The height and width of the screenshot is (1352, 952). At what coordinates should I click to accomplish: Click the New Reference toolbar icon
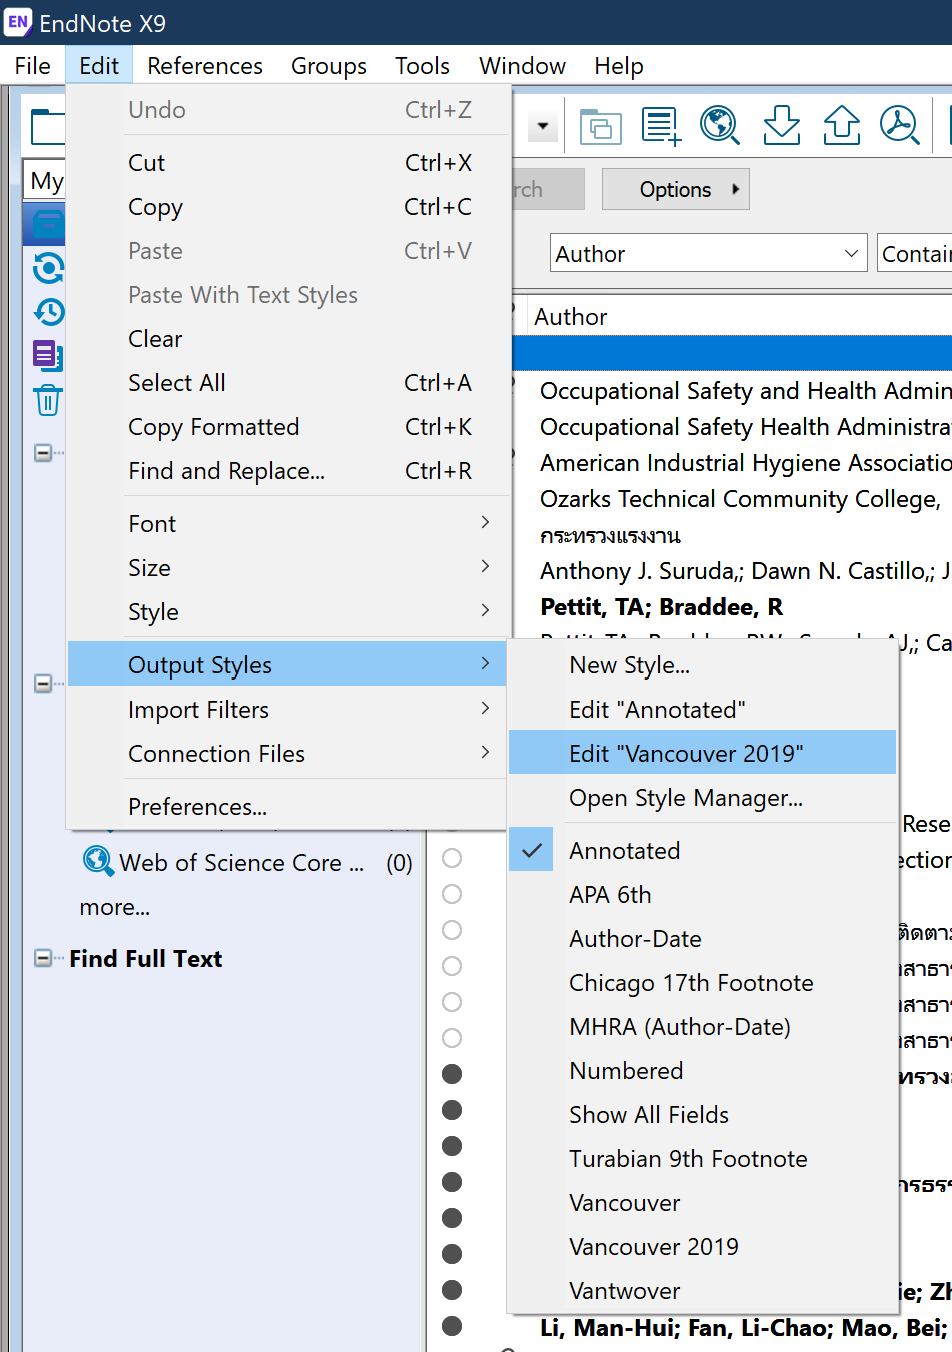click(x=661, y=126)
